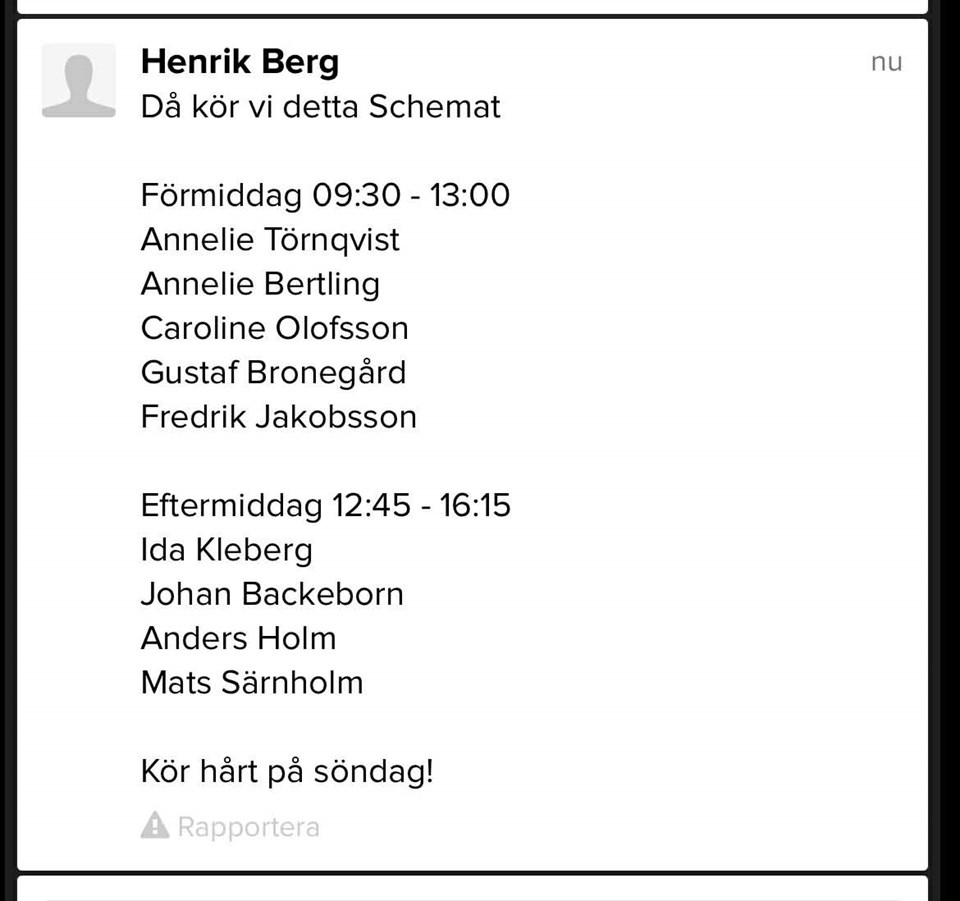Click the warning triangle icon beside Rapportera
The width and height of the screenshot is (960, 901).
coord(155,826)
